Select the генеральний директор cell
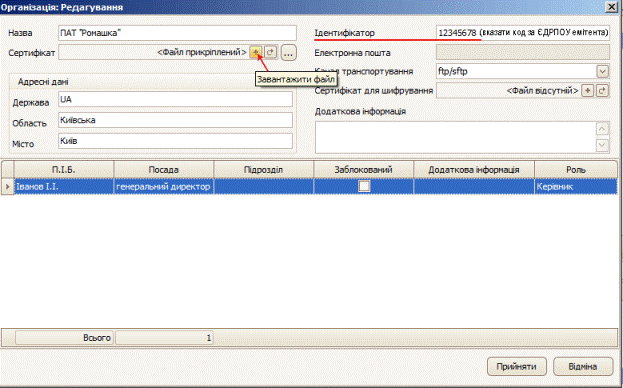Image resolution: width=623 pixels, height=388 pixels. click(164, 186)
